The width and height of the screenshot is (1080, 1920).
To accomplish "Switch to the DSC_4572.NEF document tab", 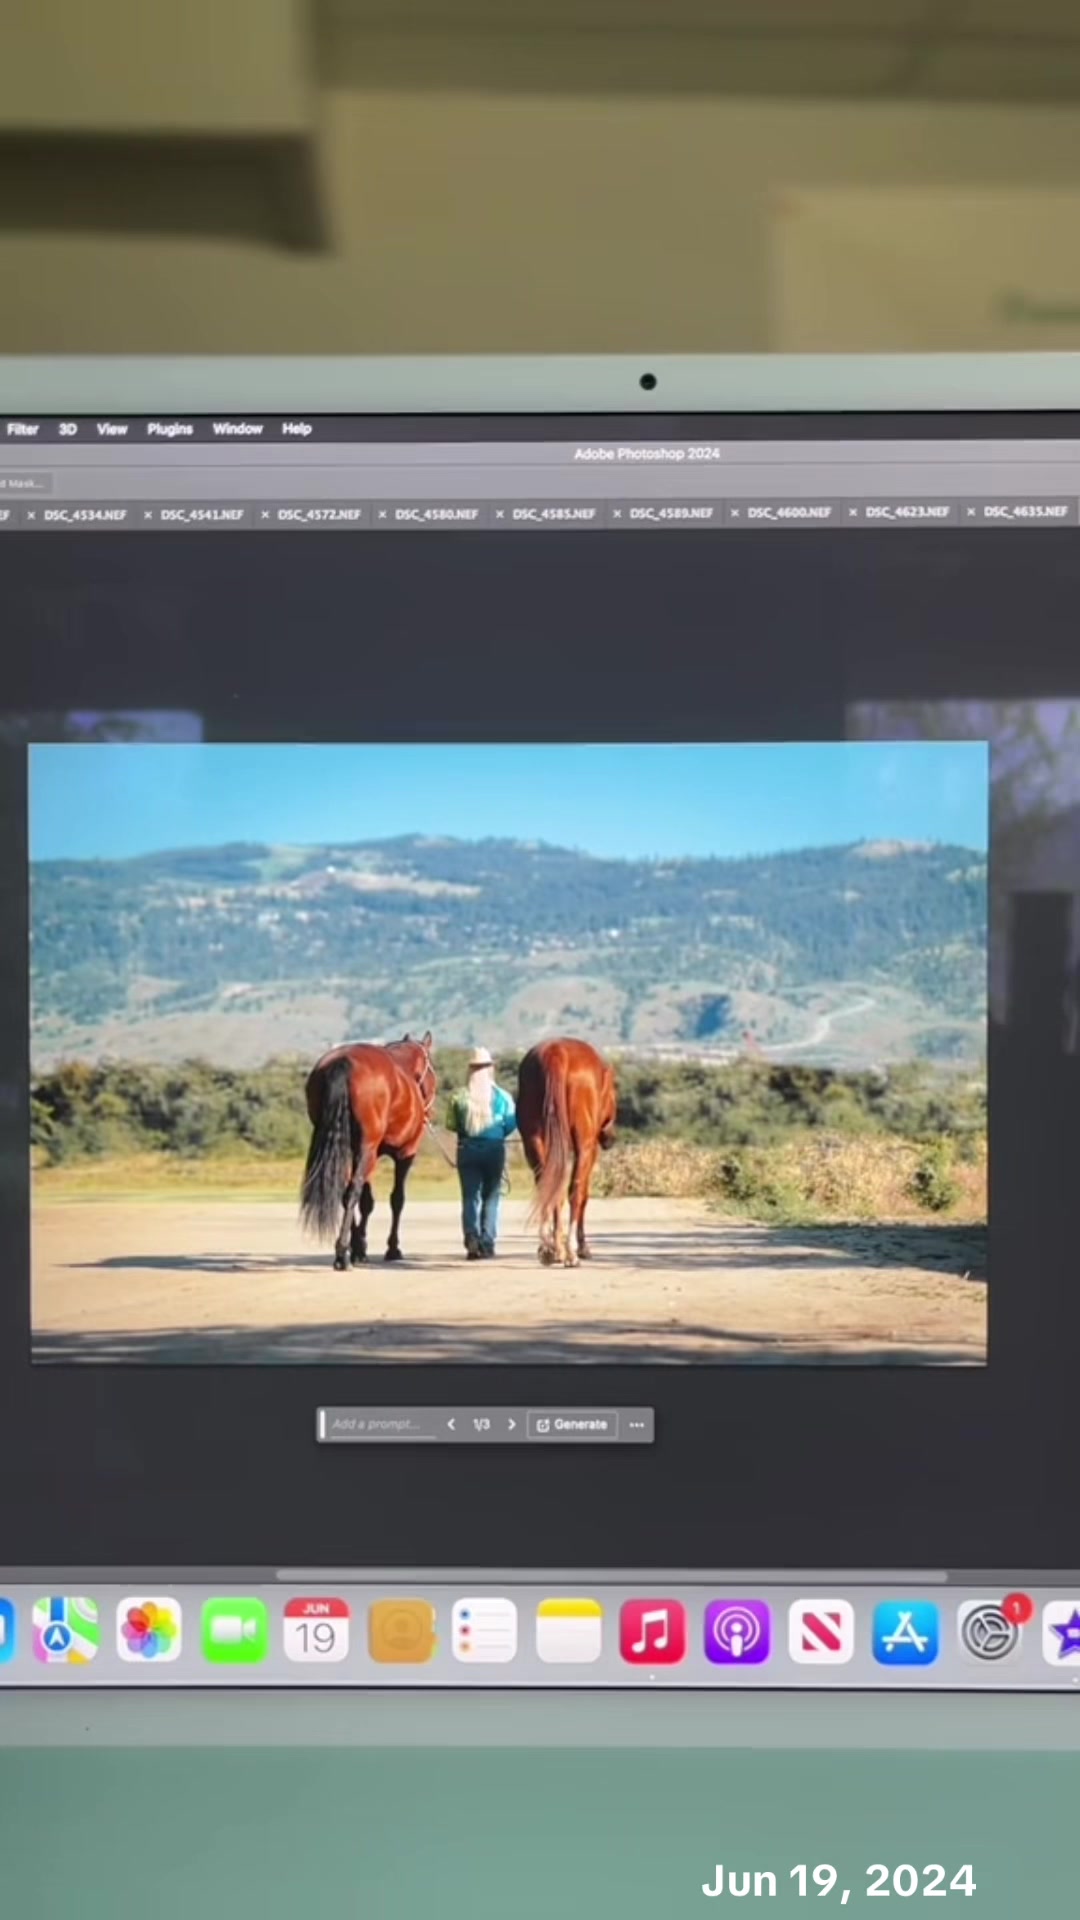I will 319,515.
